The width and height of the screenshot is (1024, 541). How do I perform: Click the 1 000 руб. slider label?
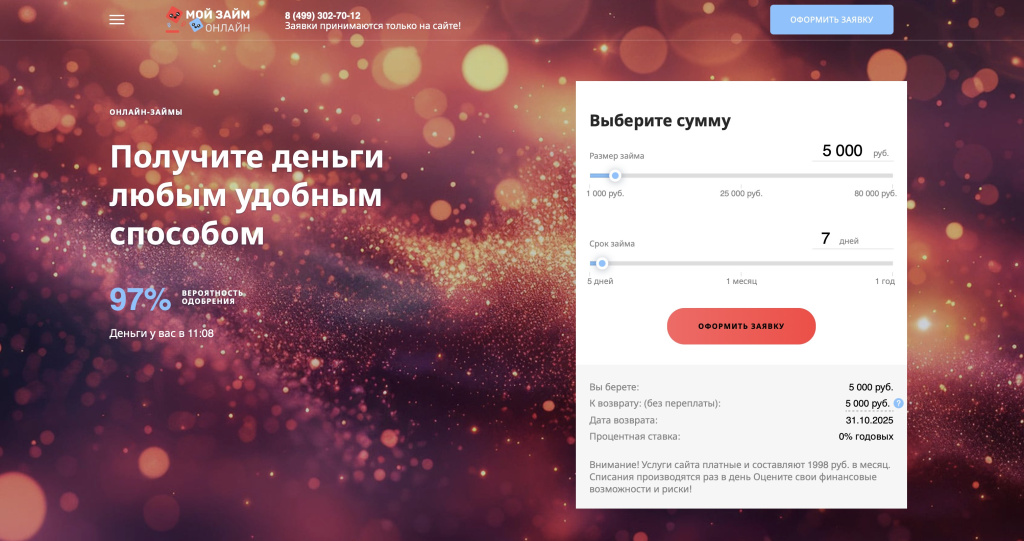point(605,193)
